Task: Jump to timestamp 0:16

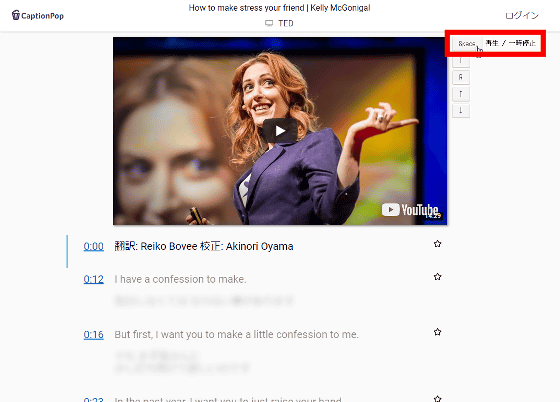Action: tap(94, 335)
